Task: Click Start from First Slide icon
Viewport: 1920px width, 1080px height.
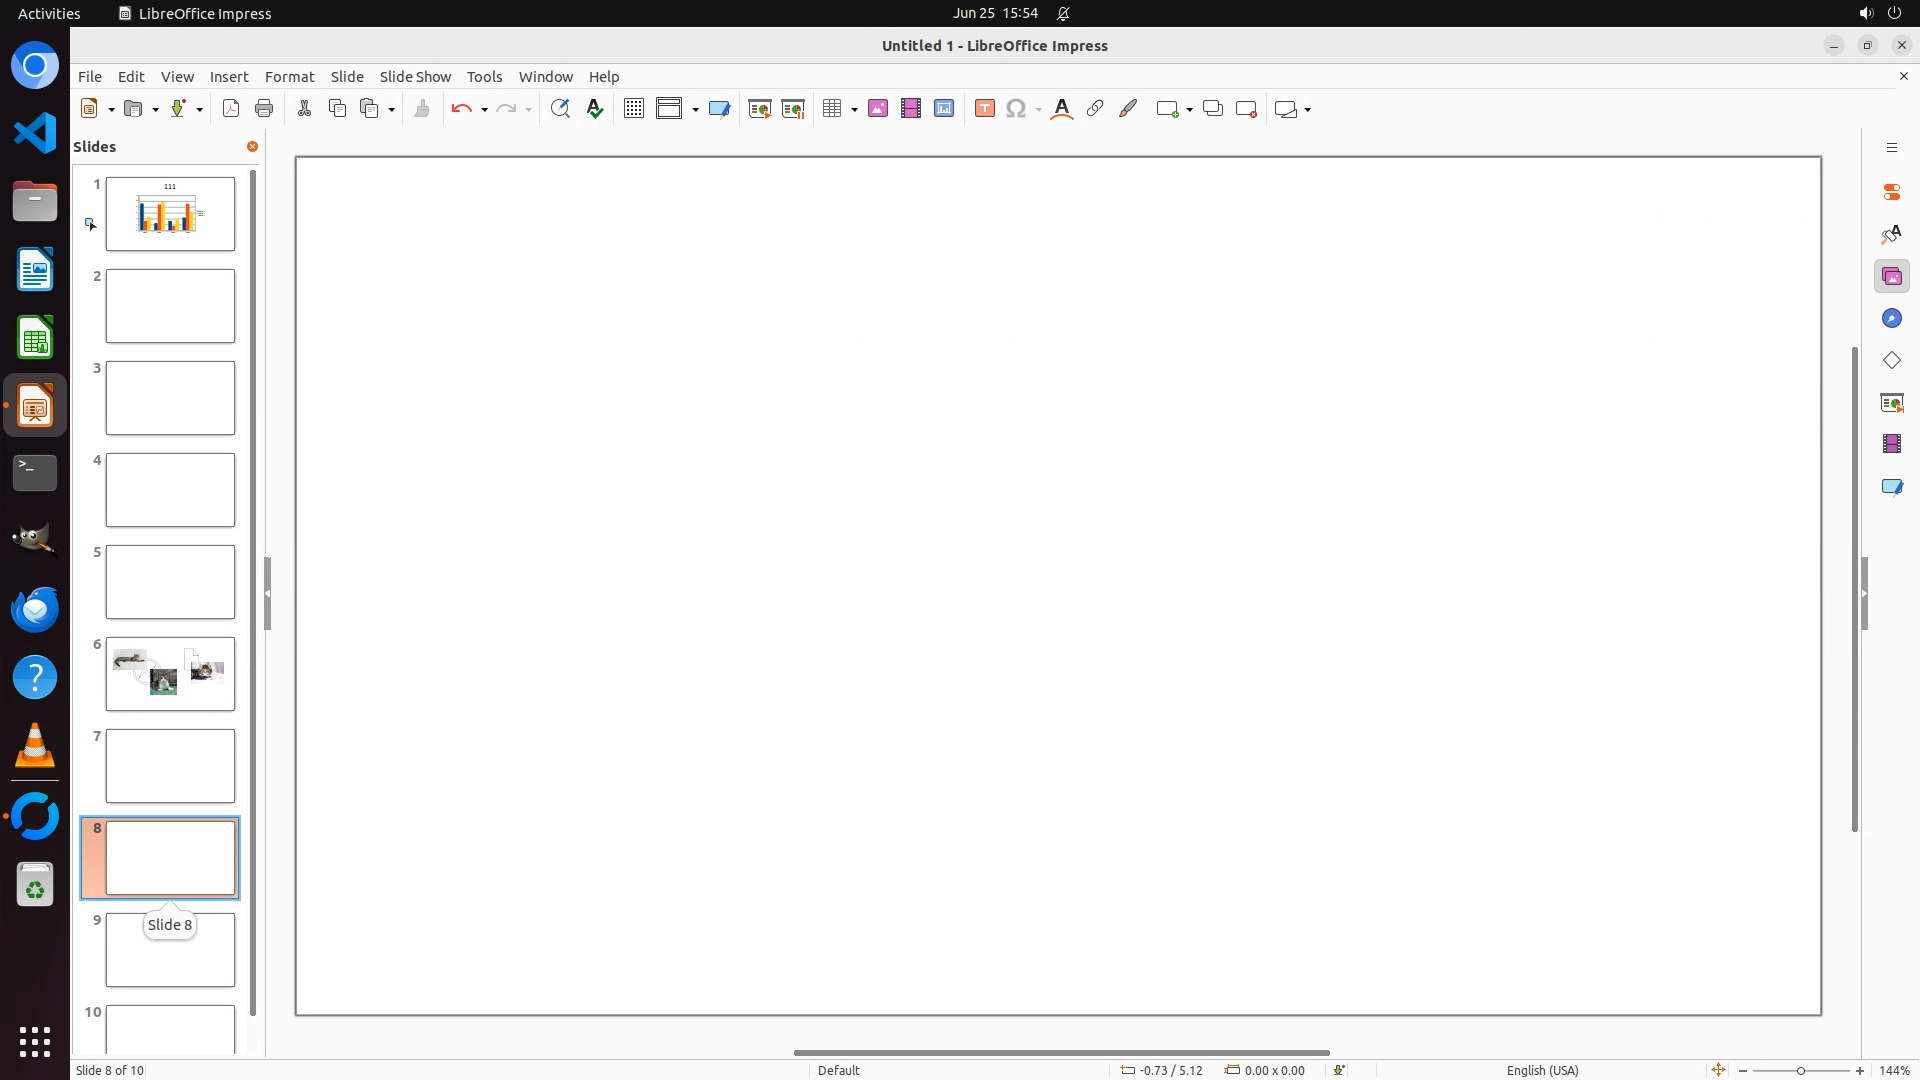Action: tap(760, 109)
